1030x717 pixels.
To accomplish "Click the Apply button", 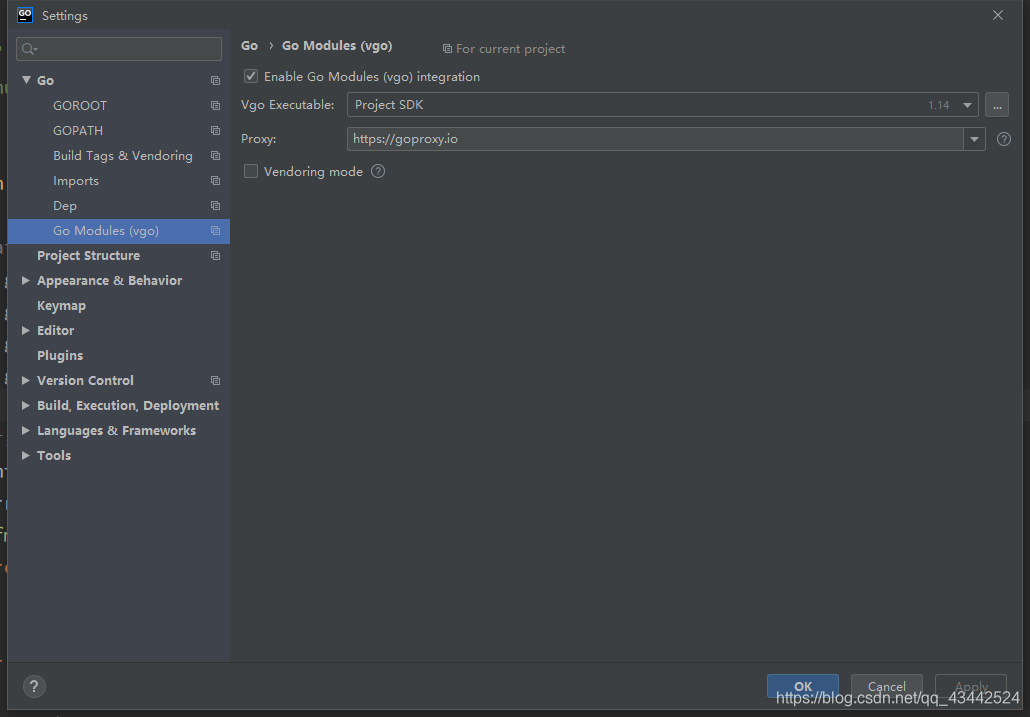I will coord(971,686).
